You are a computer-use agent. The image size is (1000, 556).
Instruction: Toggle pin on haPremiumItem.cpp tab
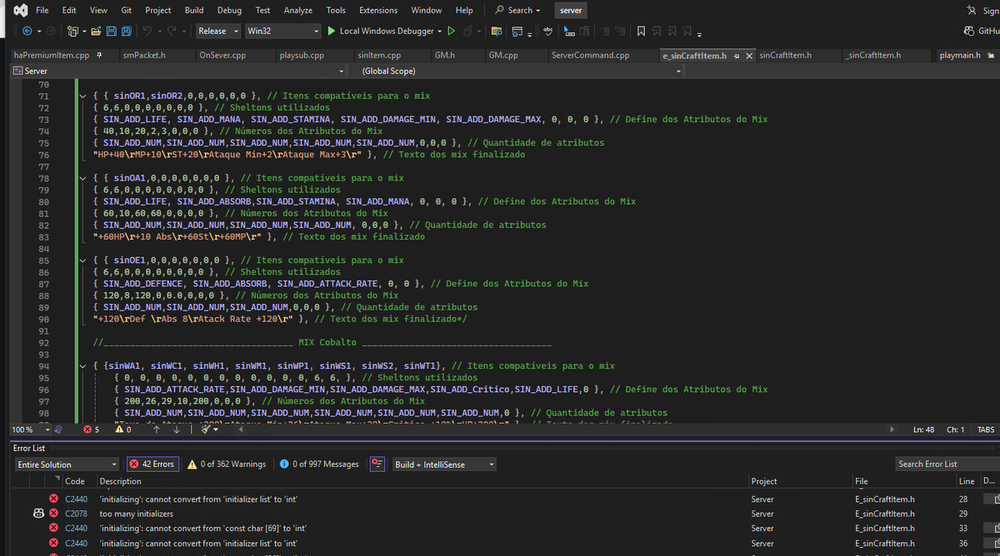[x=99, y=55]
